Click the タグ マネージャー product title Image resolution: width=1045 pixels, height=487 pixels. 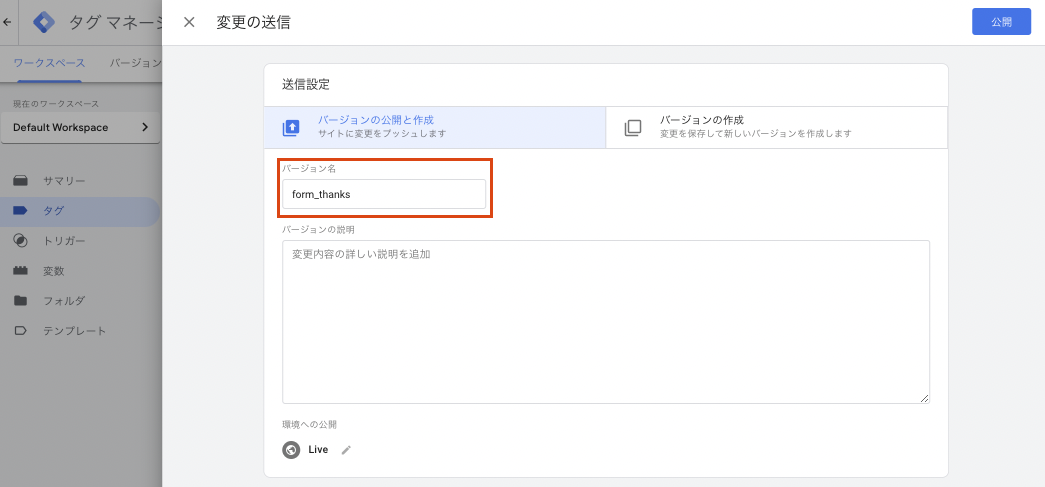116,22
